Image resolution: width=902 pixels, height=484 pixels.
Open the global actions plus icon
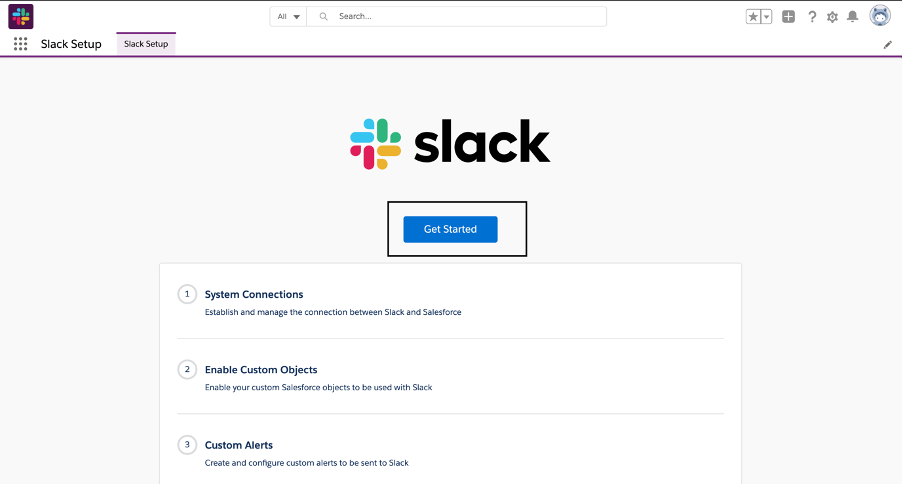coord(789,17)
